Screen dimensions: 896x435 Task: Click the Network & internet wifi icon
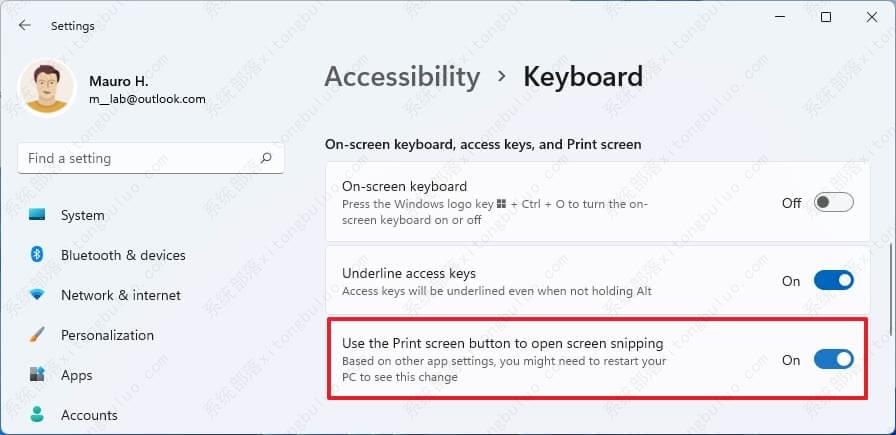coord(38,295)
